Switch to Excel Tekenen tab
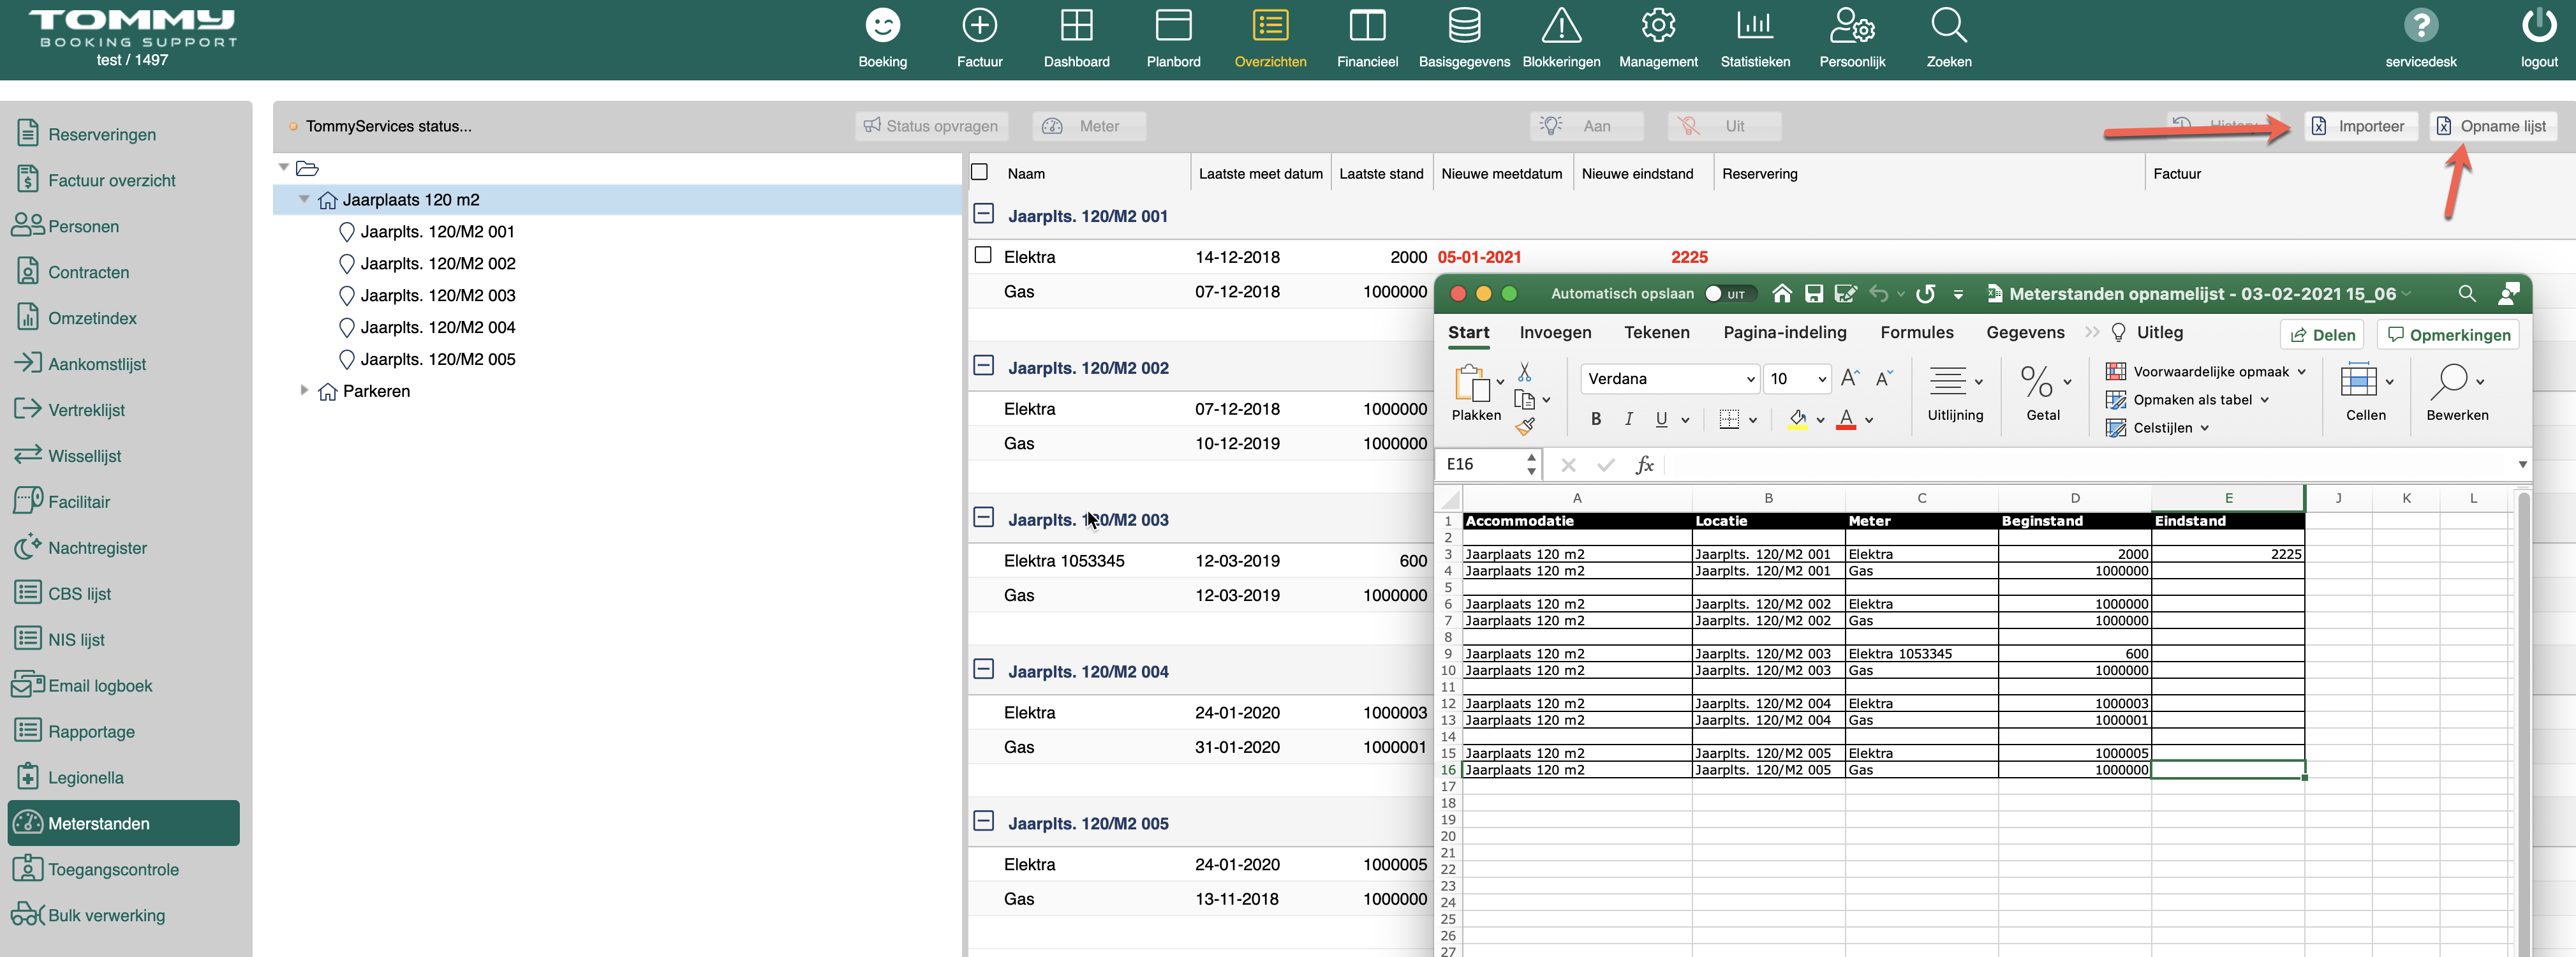This screenshot has height=957, width=2576. (1656, 333)
